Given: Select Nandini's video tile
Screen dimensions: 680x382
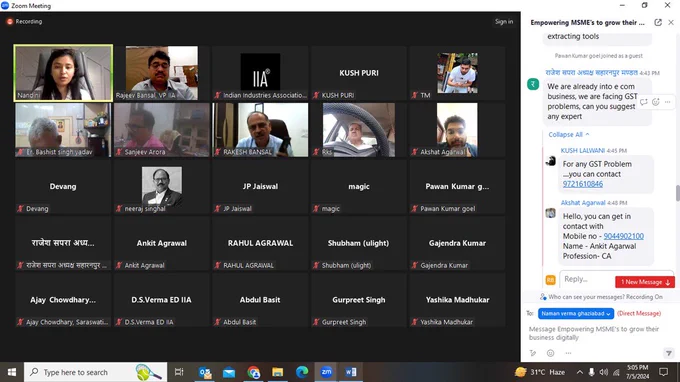Looking at the screenshot, I should click(x=63, y=73).
